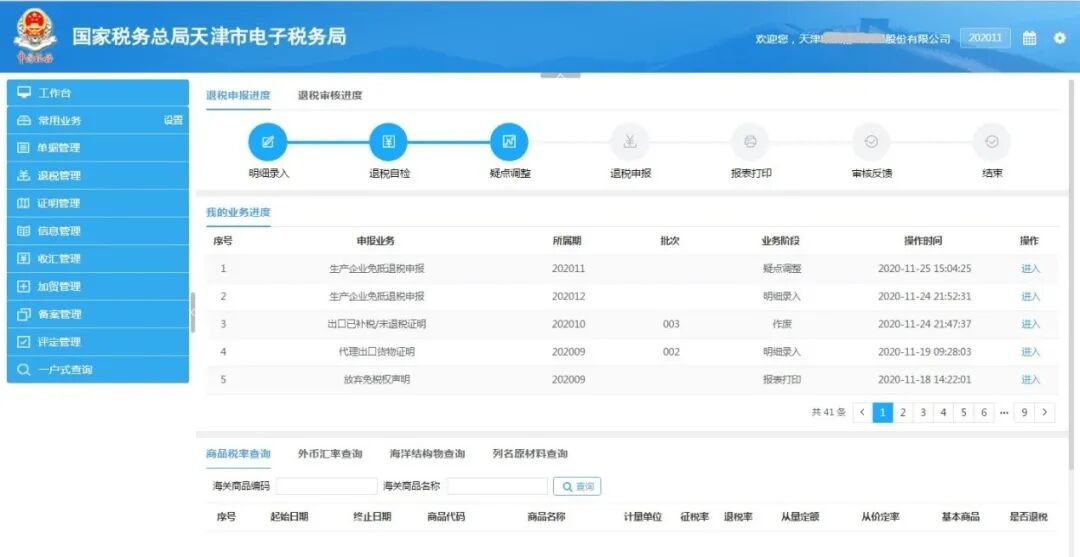Click the 退税管理 sidebar icon
Screen dimensions: 1080x557
click(24, 176)
